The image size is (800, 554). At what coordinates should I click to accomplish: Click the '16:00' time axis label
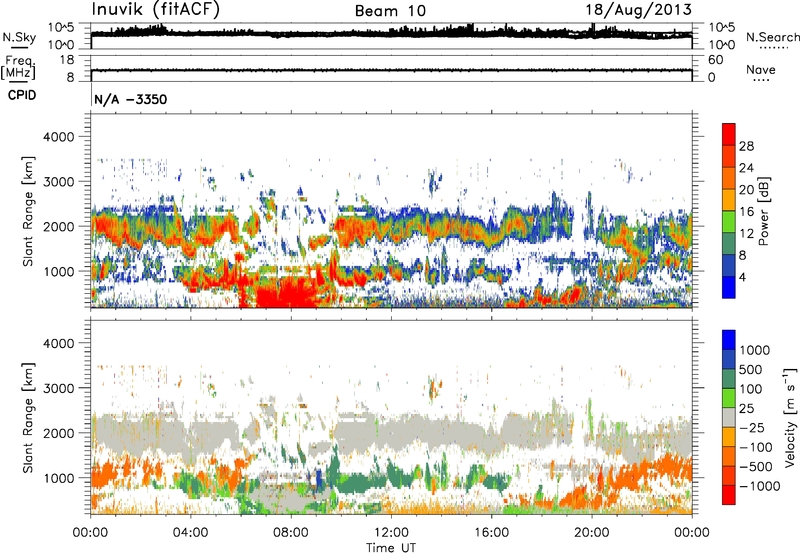point(491,533)
